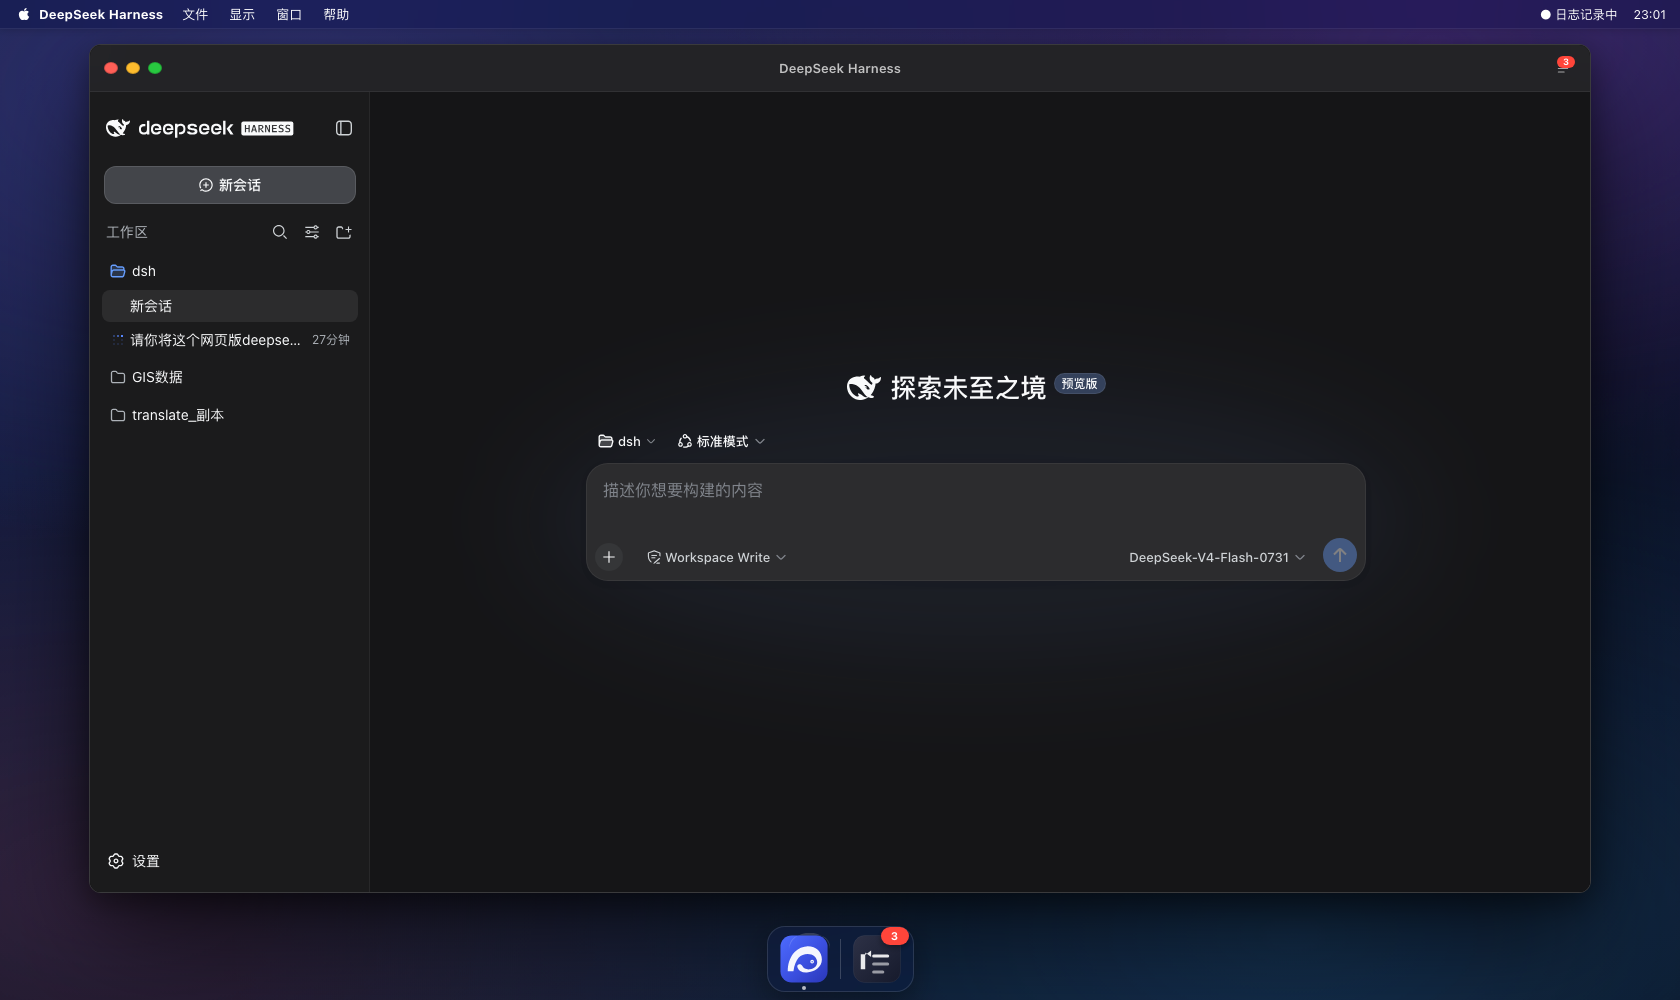Click the 日志记录中 status in menu bar

(1579, 14)
